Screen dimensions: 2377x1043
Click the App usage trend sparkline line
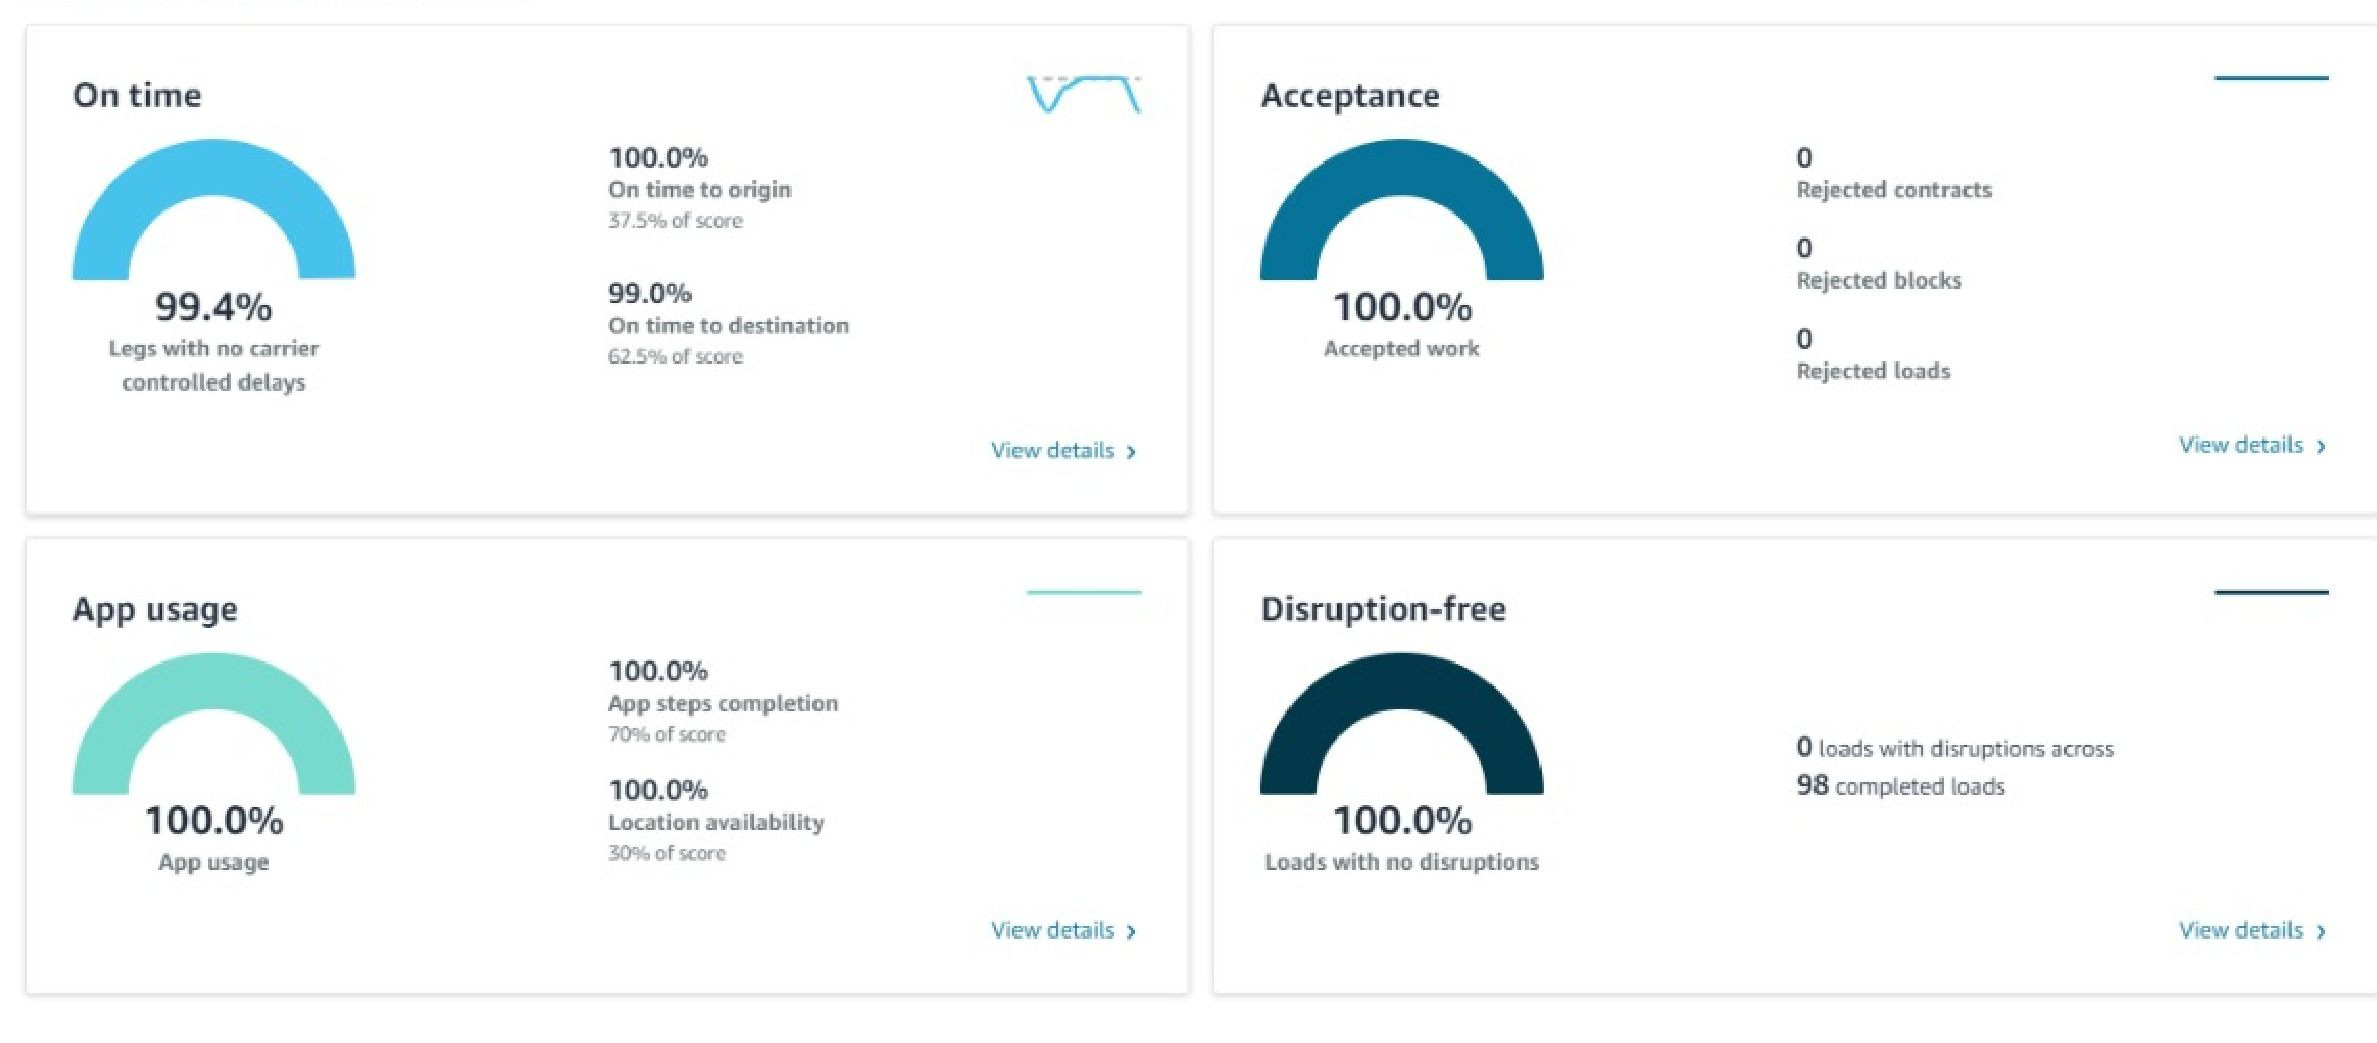coord(1083,592)
